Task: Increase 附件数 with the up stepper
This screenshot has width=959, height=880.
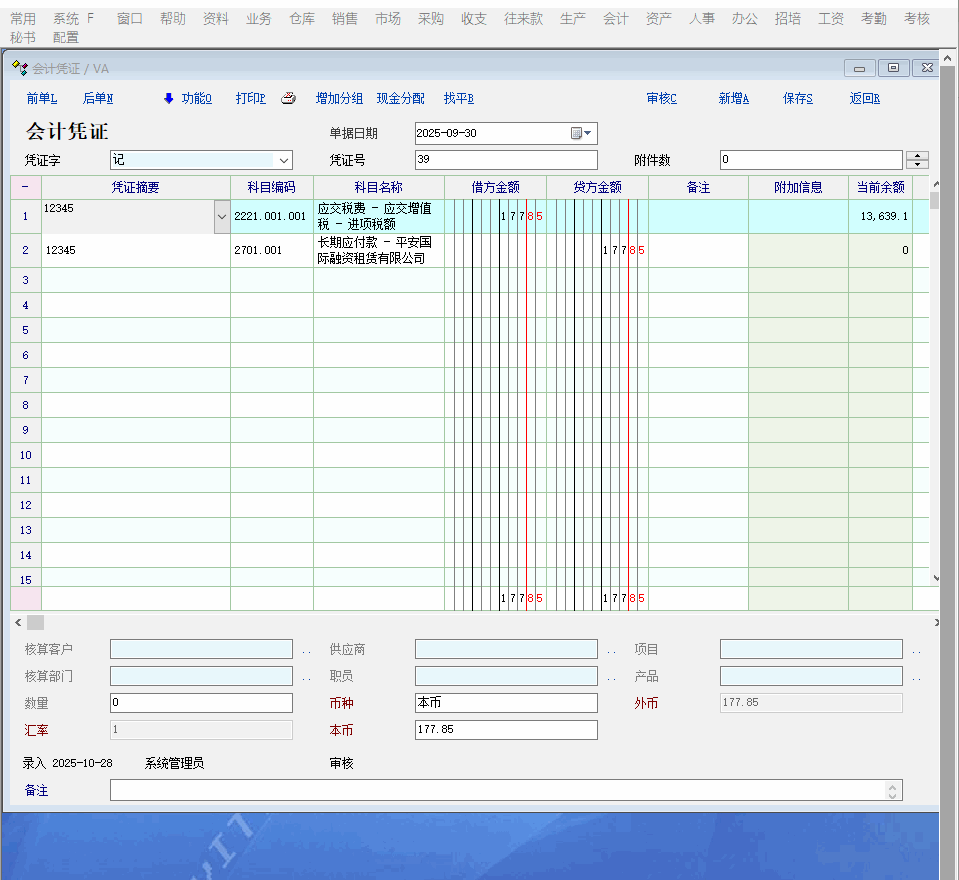Action: pos(917,155)
